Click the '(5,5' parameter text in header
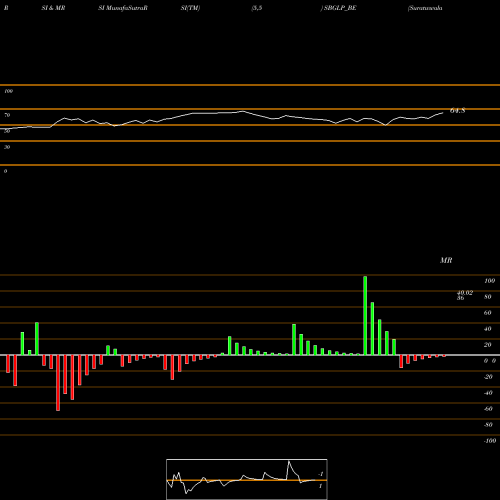This screenshot has width=500, height=500. click(x=257, y=8)
